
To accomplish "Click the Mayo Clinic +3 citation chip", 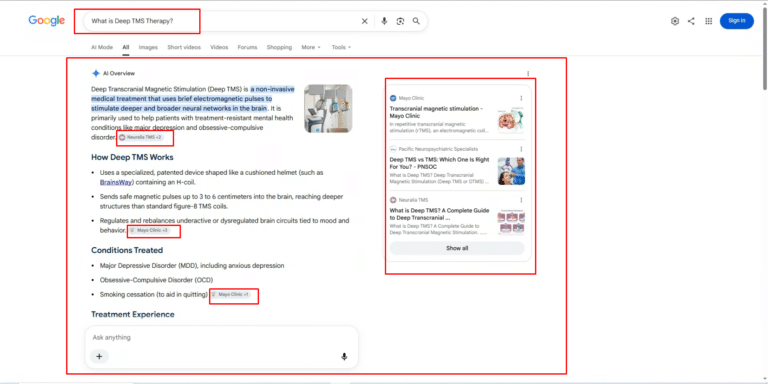I will click(149, 230).
